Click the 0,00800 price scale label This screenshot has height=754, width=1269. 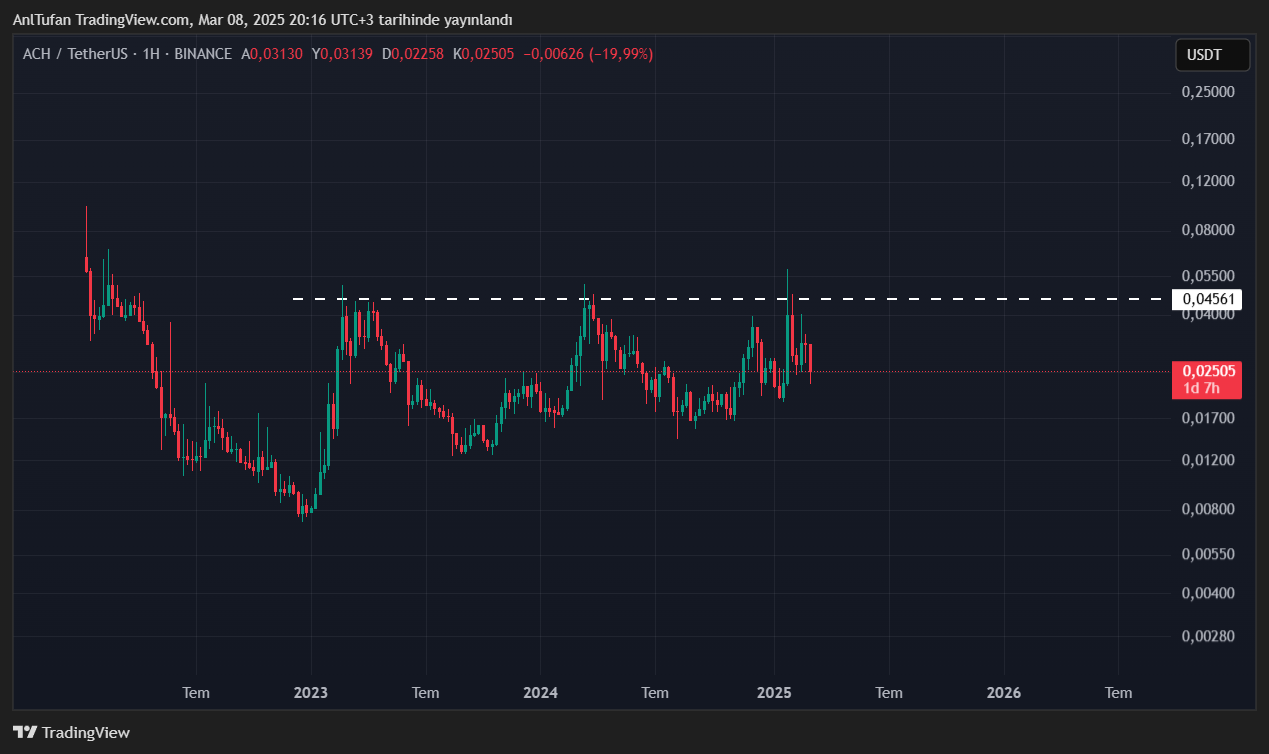click(1208, 508)
